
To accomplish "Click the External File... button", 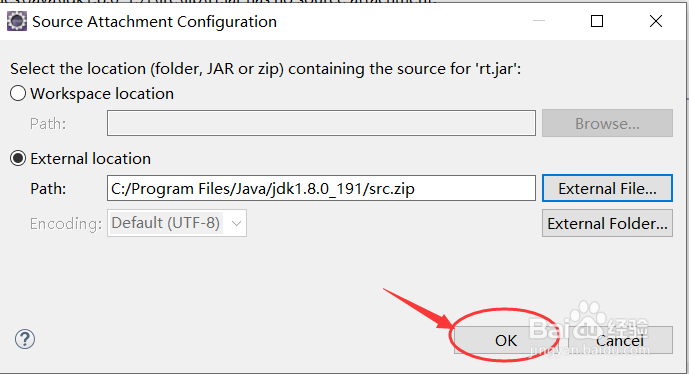I will [607, 188].
